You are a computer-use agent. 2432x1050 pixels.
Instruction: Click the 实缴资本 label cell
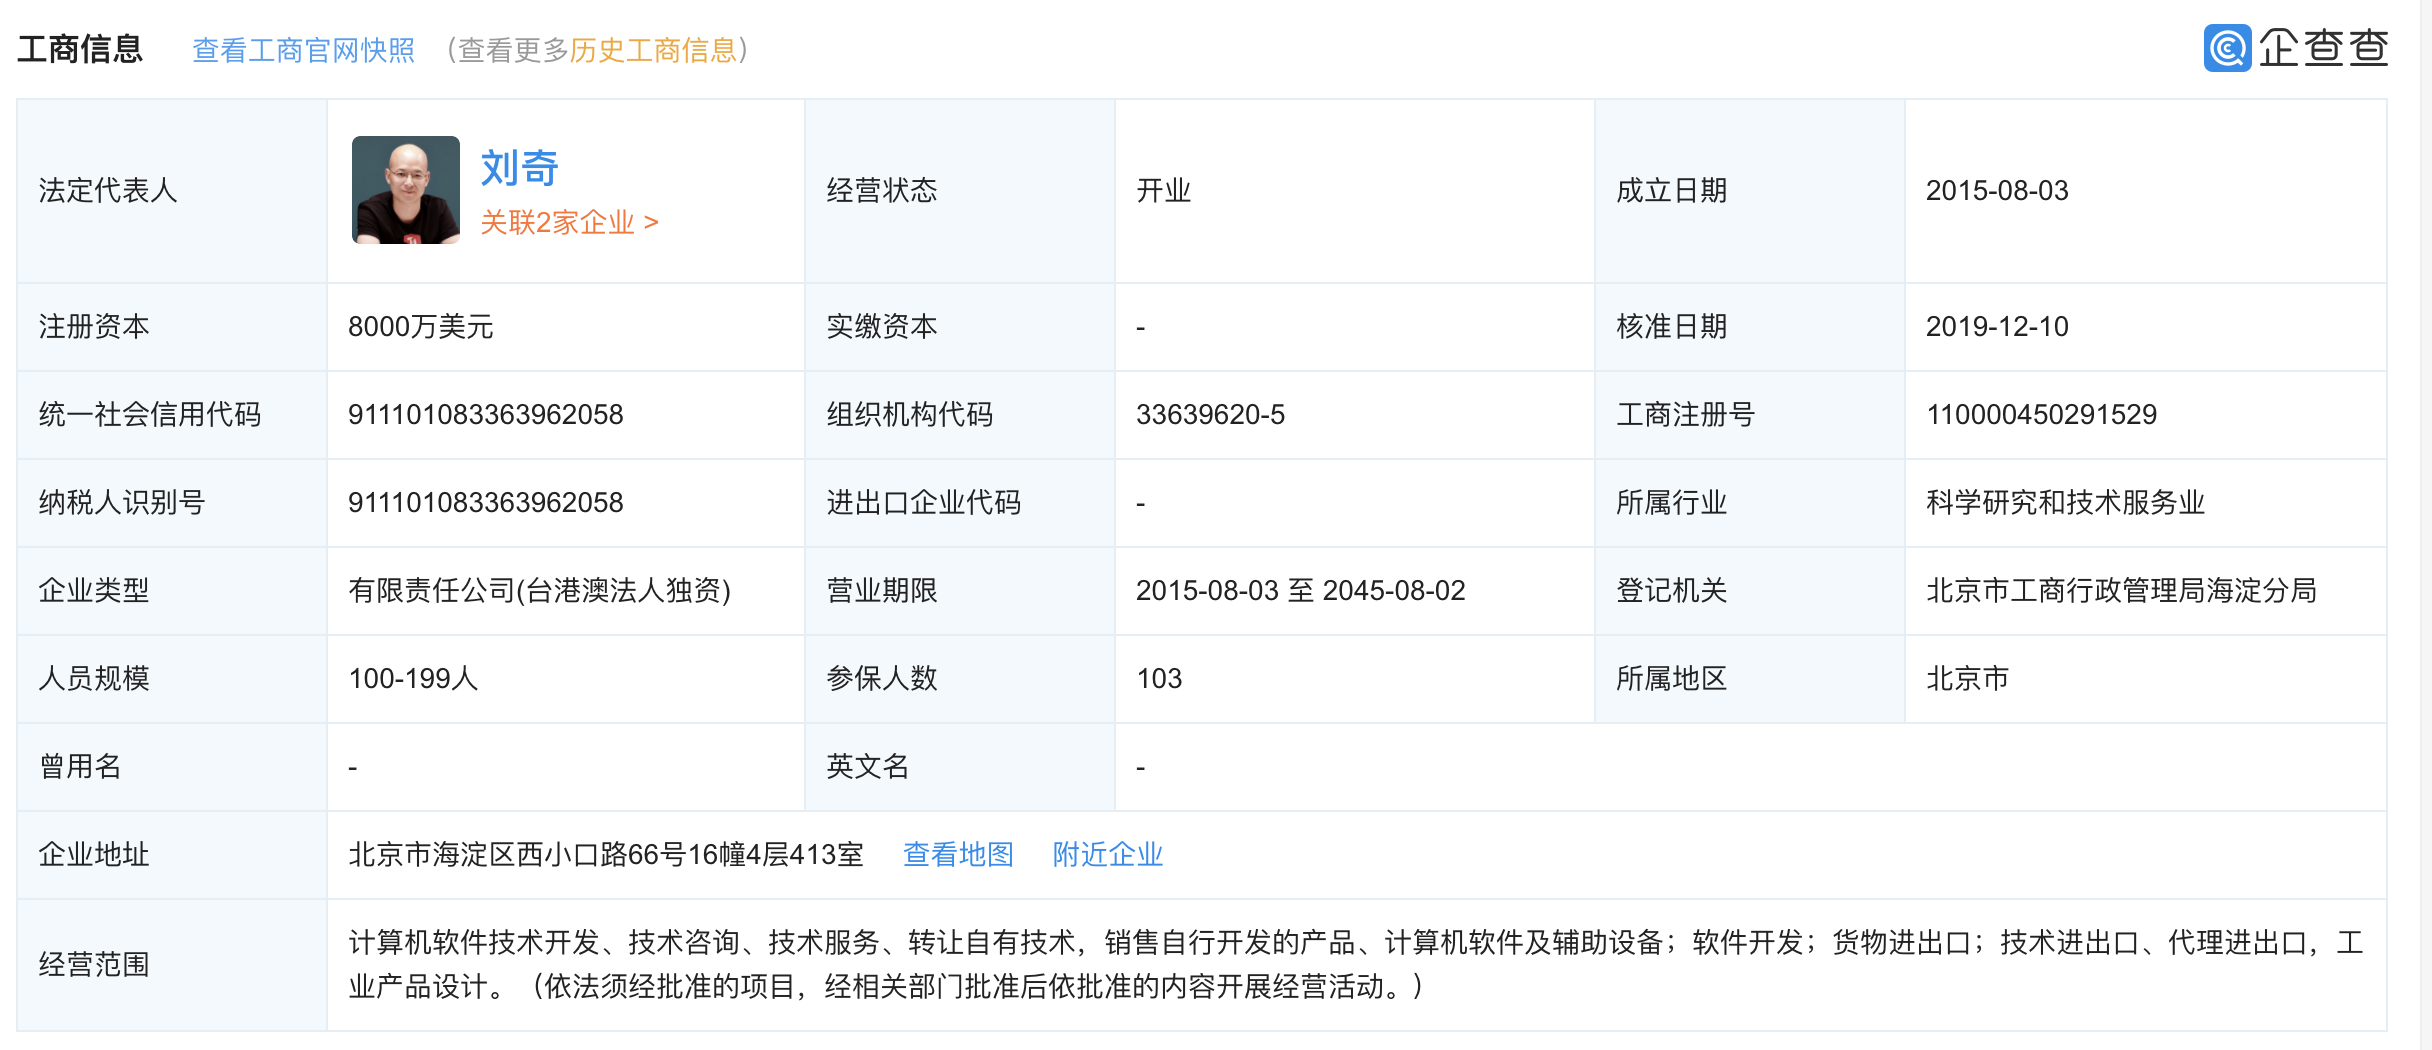point(960,327)
